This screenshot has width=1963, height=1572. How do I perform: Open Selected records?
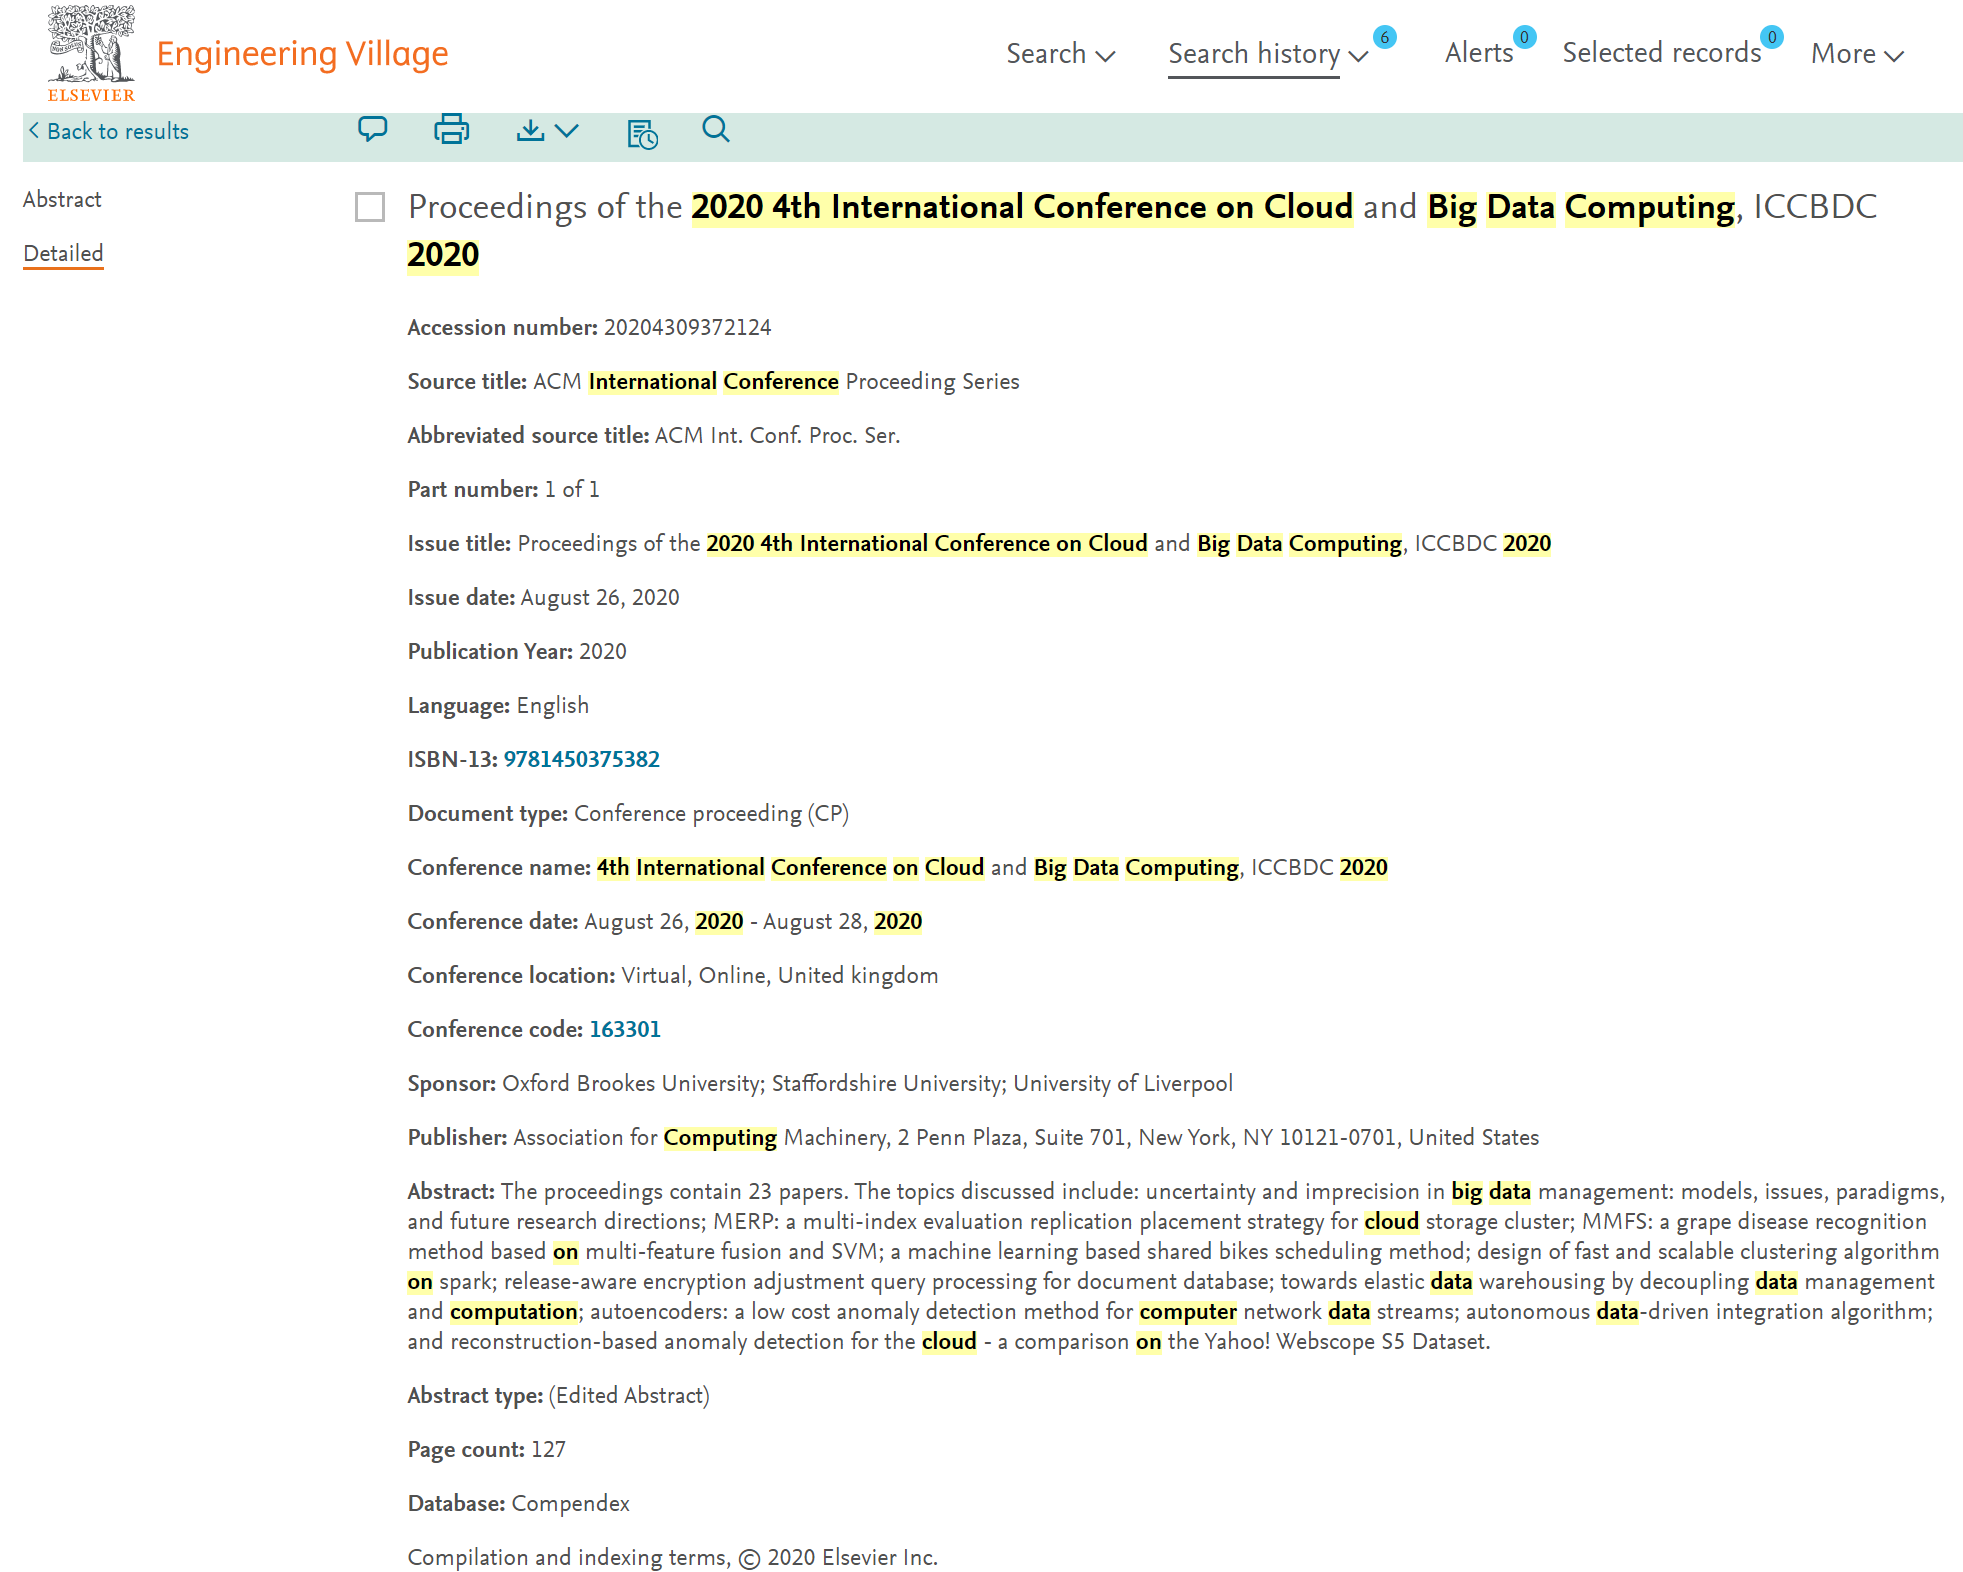pos(1662,53)
